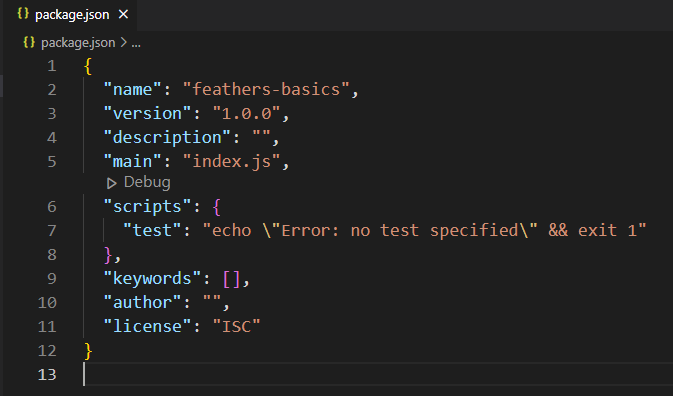
Task: Click line number 13 in the gutter
Action: [x=47, y=375]
